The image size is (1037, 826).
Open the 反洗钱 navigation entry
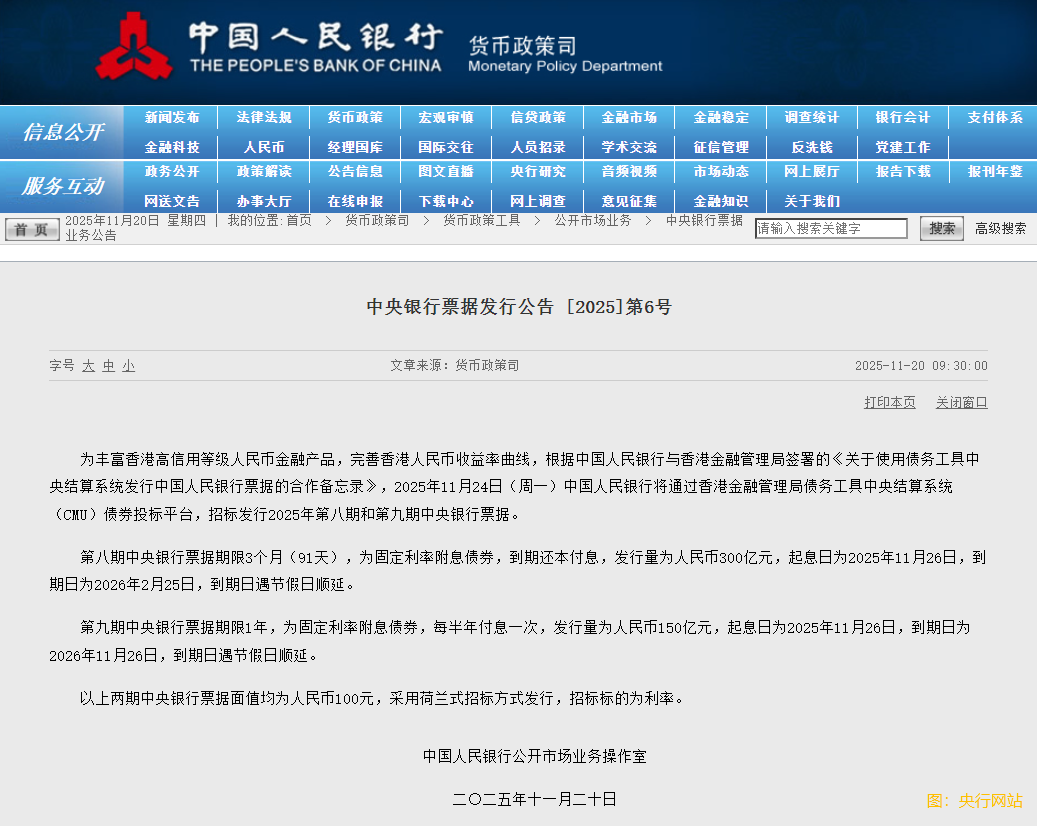(811, 146)
